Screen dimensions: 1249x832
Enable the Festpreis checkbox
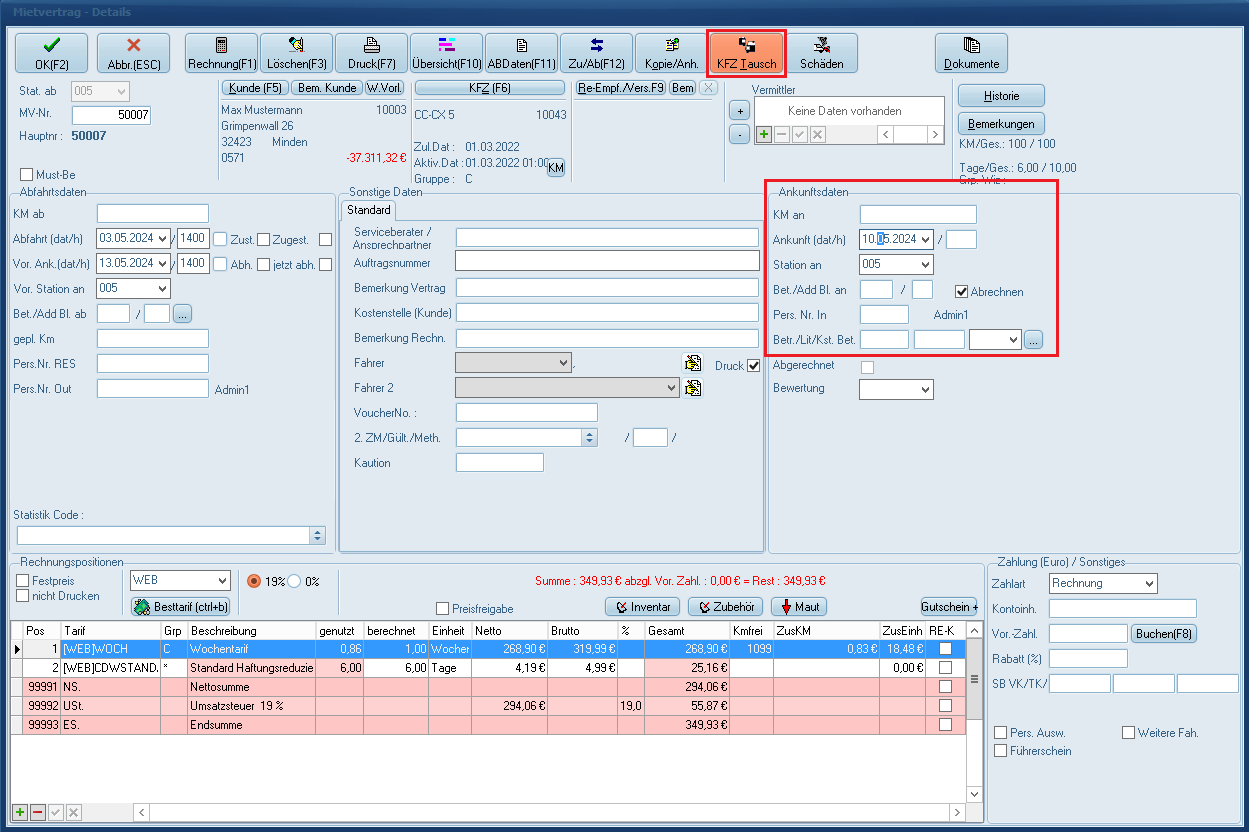pyautogui.click(x=23, y=581)
